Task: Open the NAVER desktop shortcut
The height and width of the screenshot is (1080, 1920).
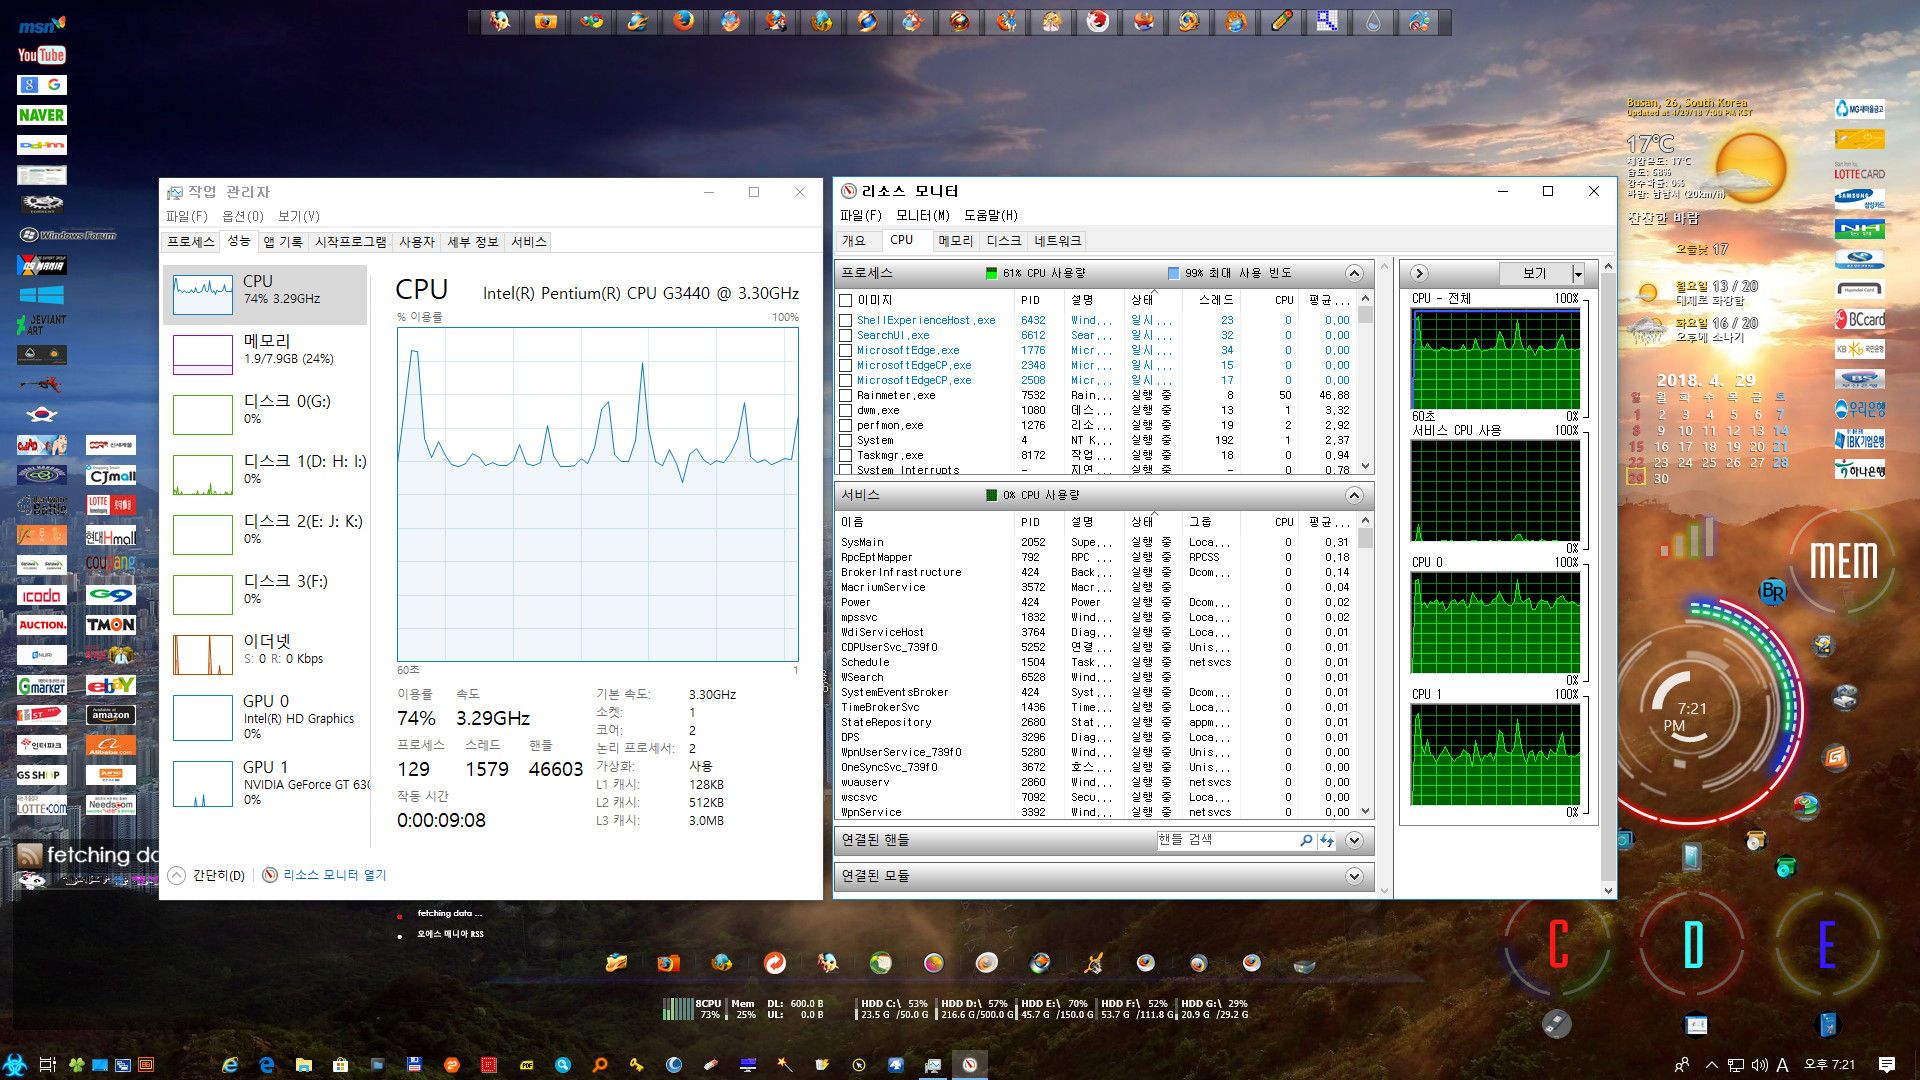Action: (x=41, y=115)
